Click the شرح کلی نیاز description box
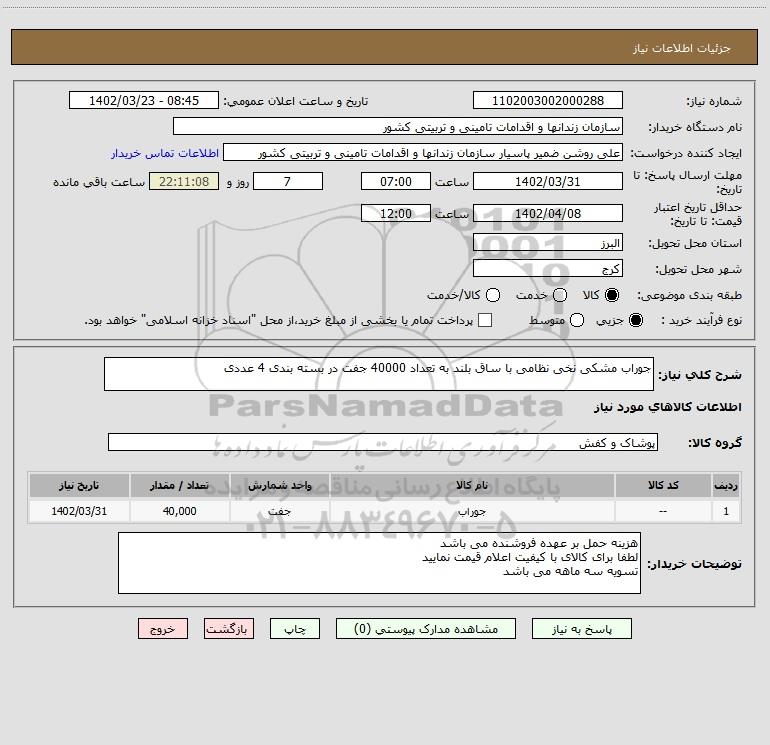The image size is (770, 745). 379,374
